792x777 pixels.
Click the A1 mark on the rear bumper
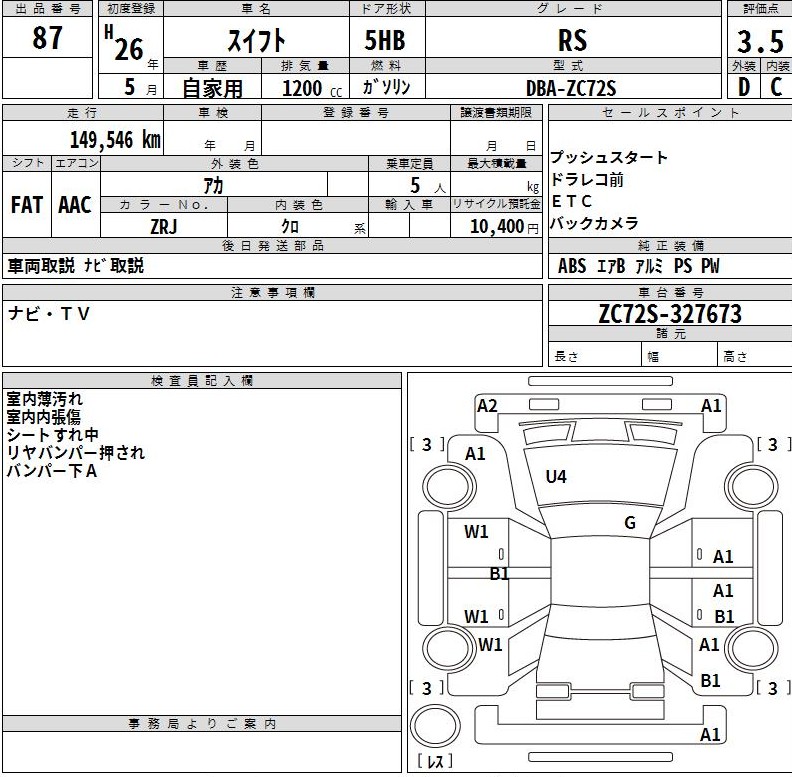click(710, 735)
